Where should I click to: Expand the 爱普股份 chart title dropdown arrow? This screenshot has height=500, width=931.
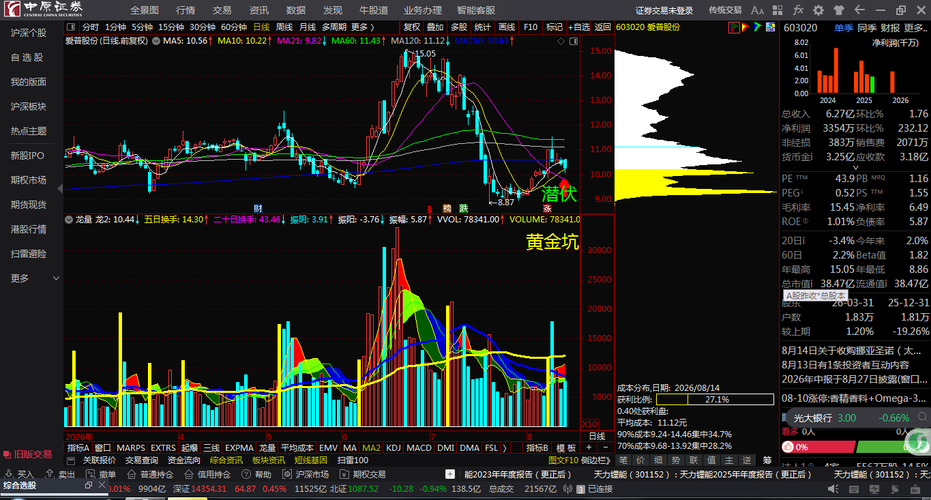(x=156, y=41)
